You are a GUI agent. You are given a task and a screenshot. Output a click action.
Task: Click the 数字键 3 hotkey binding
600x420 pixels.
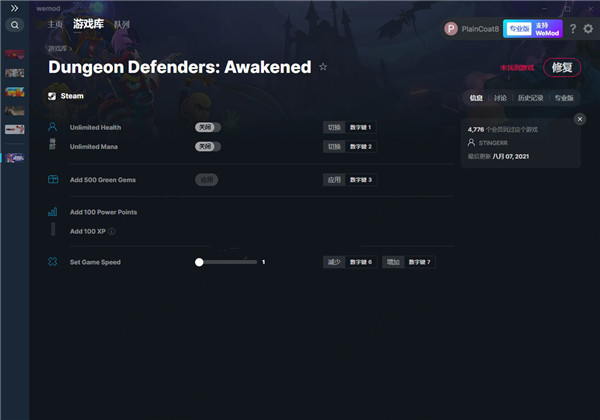(x=361, y=180)
